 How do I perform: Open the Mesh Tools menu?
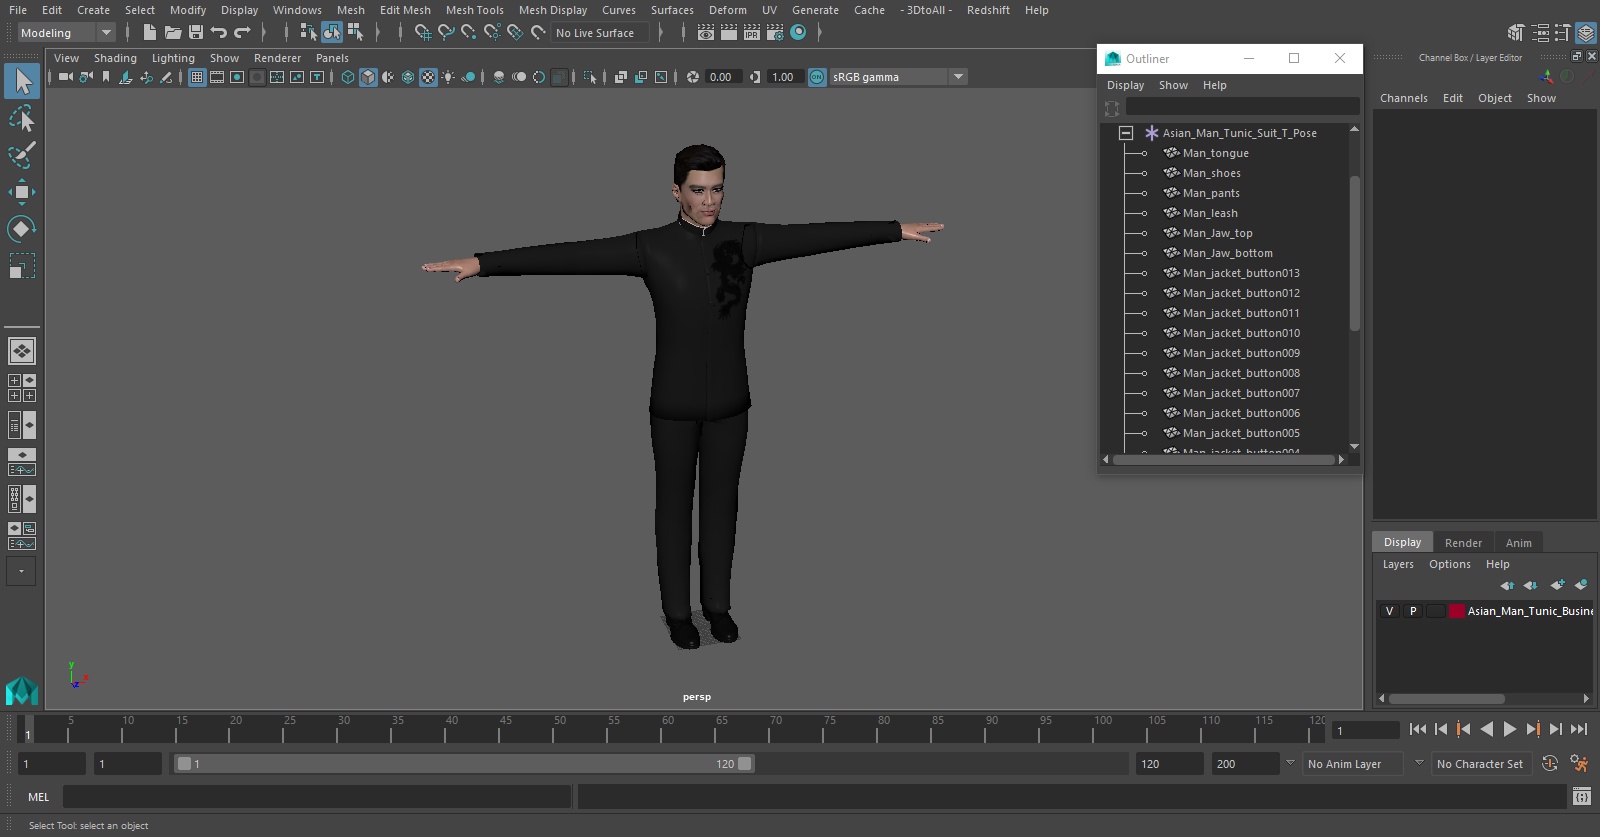(474, 10)
